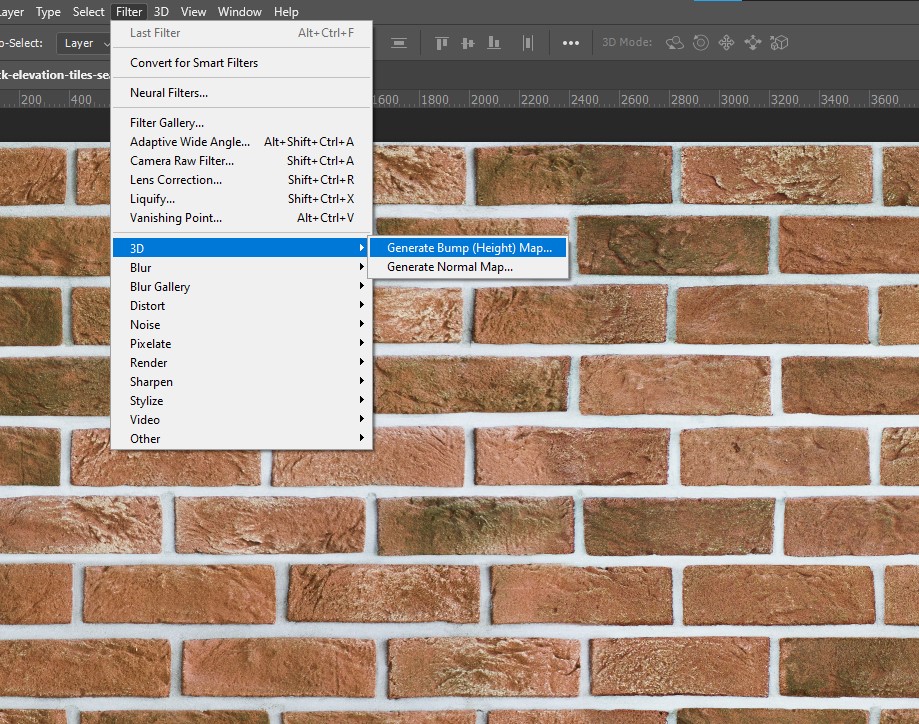Open the Window menu
Image resolution: width=919 pixels, height=724 pixels.
240,12
